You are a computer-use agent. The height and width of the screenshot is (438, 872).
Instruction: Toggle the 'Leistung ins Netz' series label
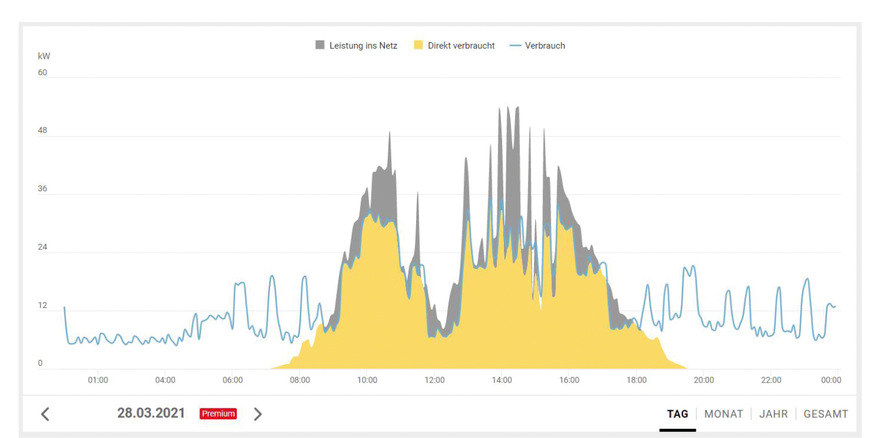(363, 45)
